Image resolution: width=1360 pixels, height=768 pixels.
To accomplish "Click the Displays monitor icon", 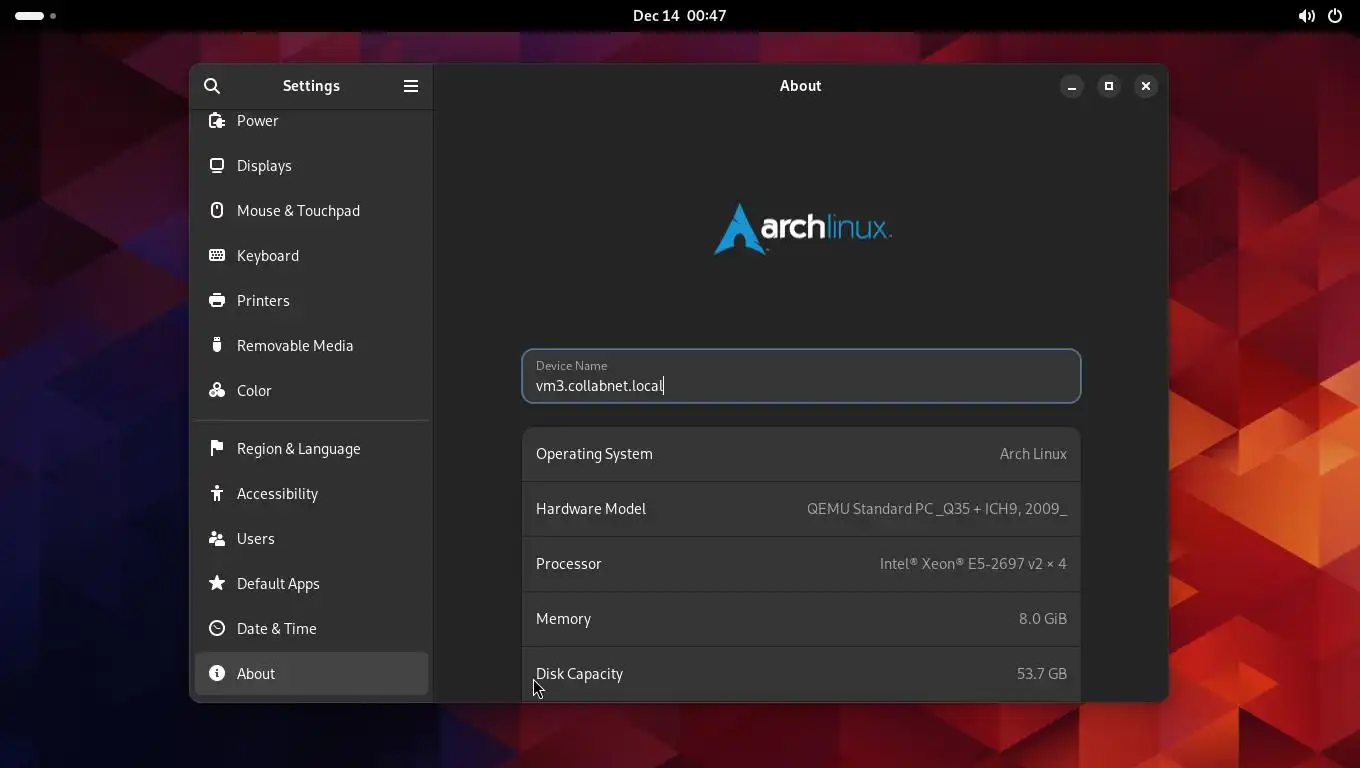I will pos(217,166).
